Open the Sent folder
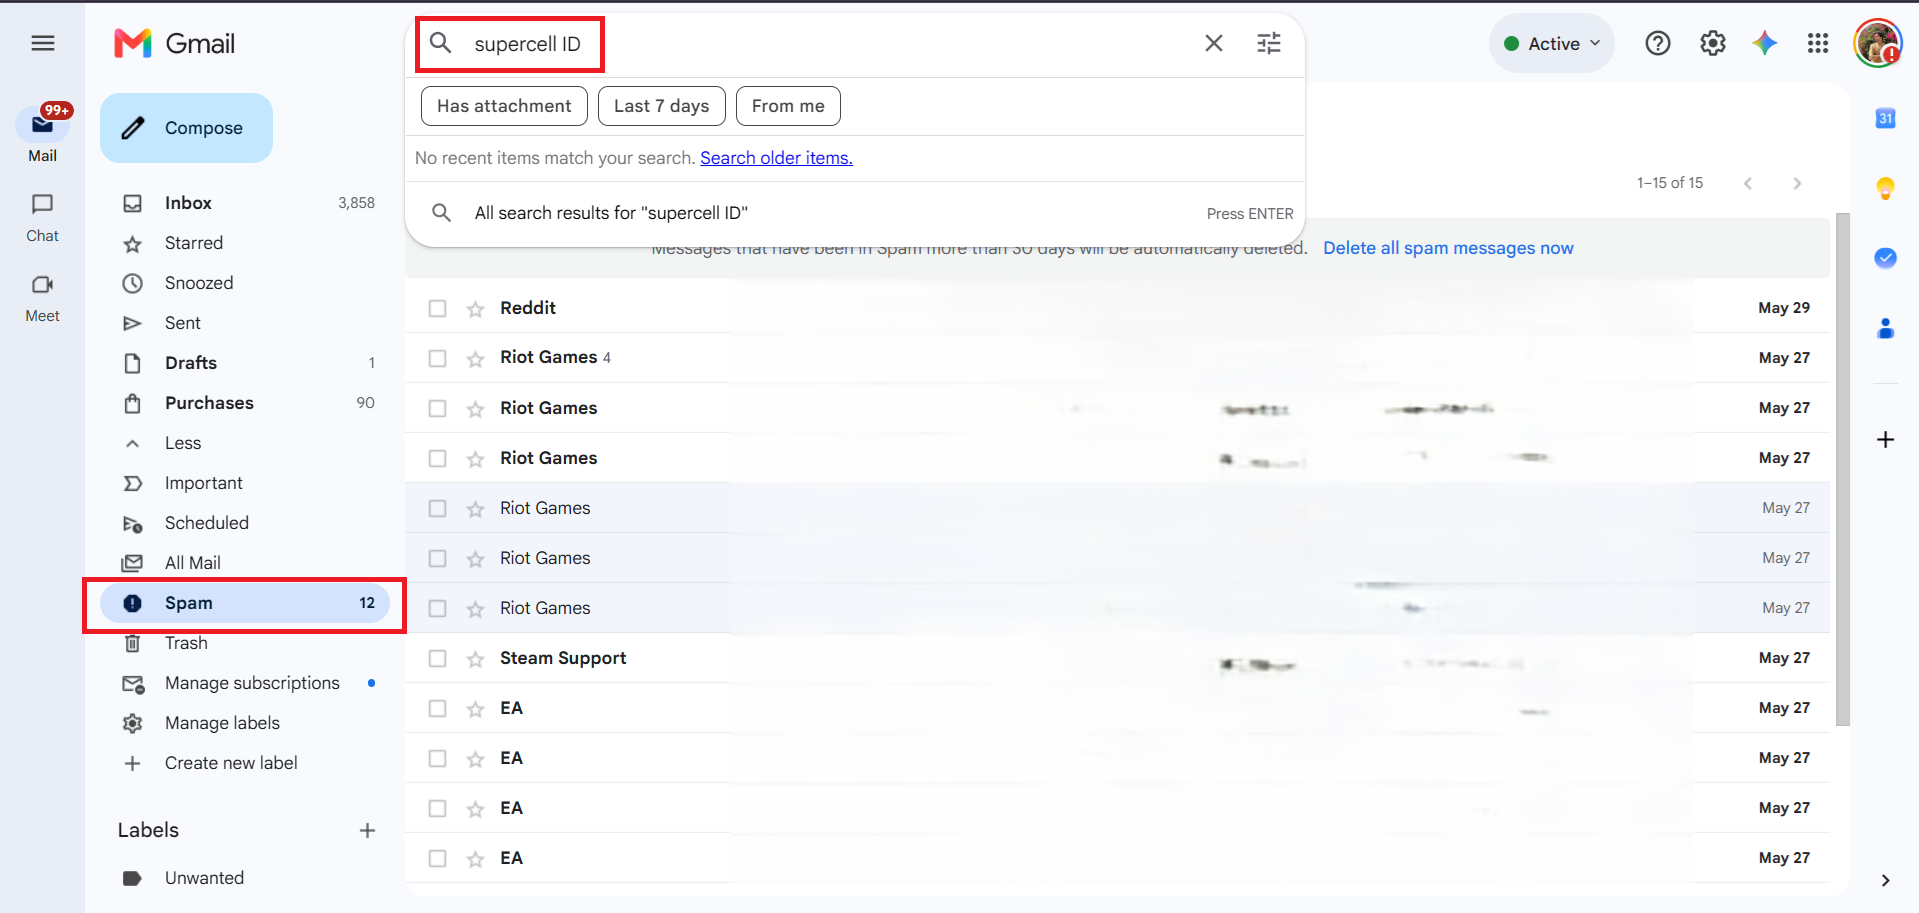 [244, 323]
